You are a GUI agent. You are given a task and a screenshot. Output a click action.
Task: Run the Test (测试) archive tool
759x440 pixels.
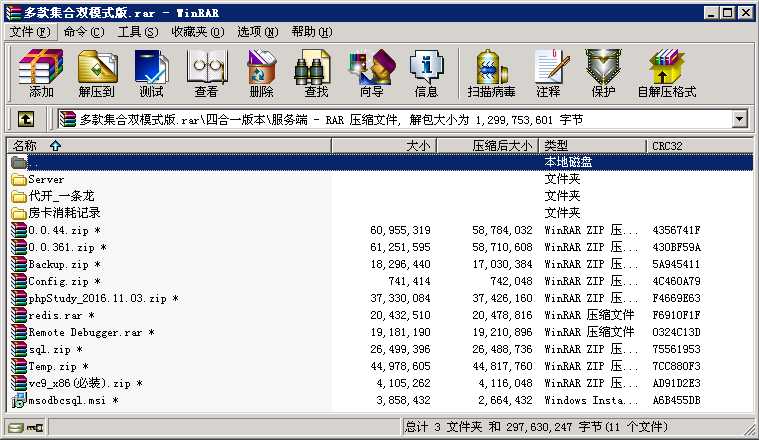click(x=152, y=73)
